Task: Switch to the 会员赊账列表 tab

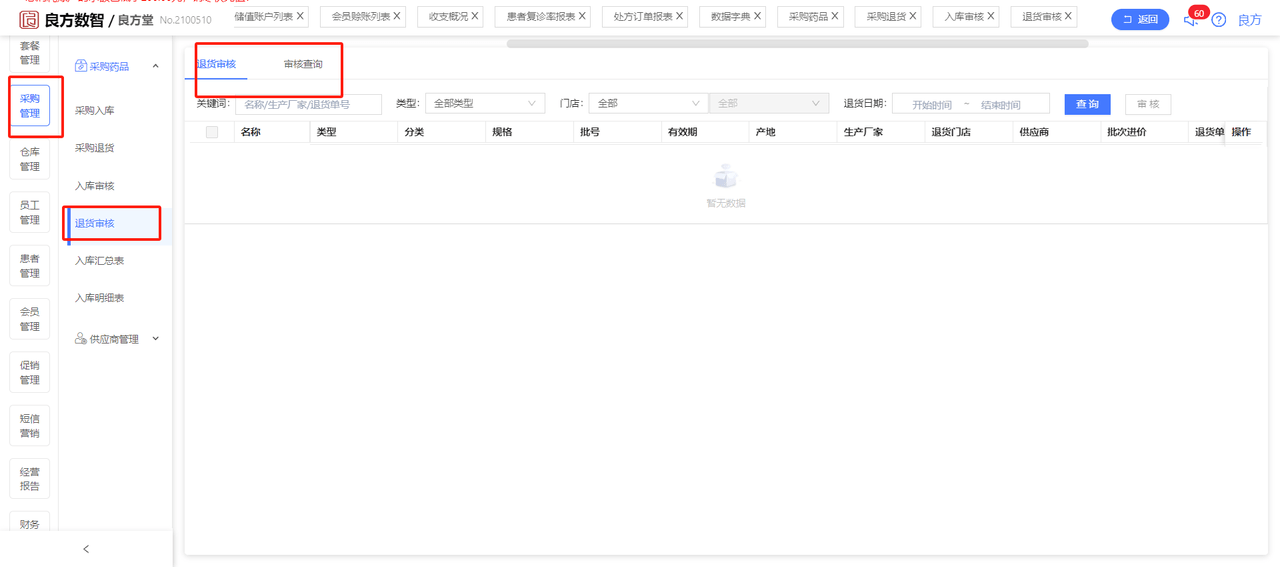Action: tap(361, 17)
